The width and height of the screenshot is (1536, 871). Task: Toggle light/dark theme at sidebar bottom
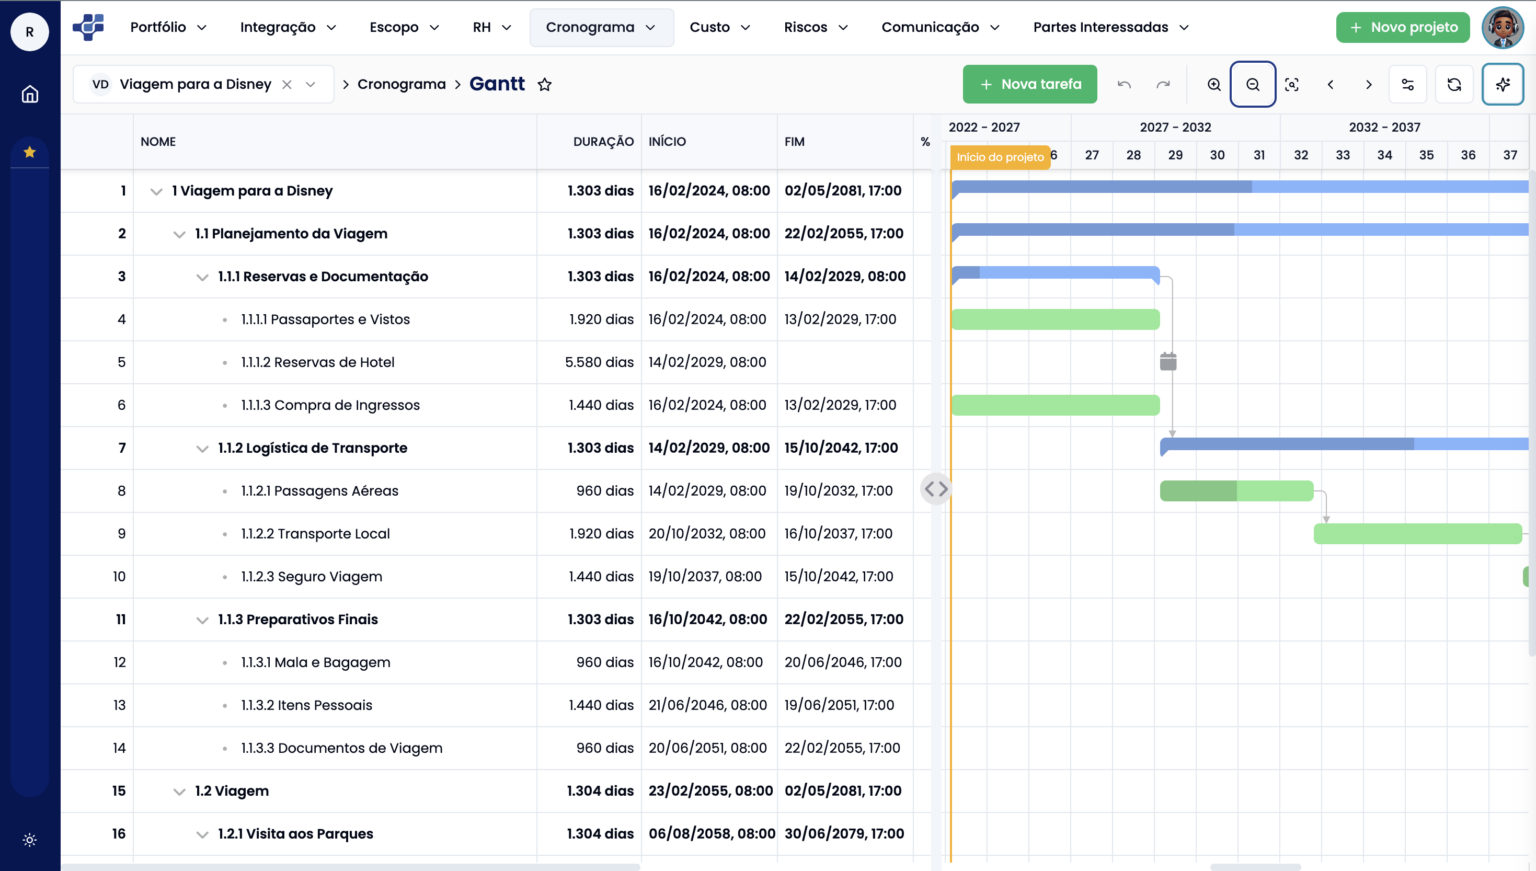tap(29, 840)
